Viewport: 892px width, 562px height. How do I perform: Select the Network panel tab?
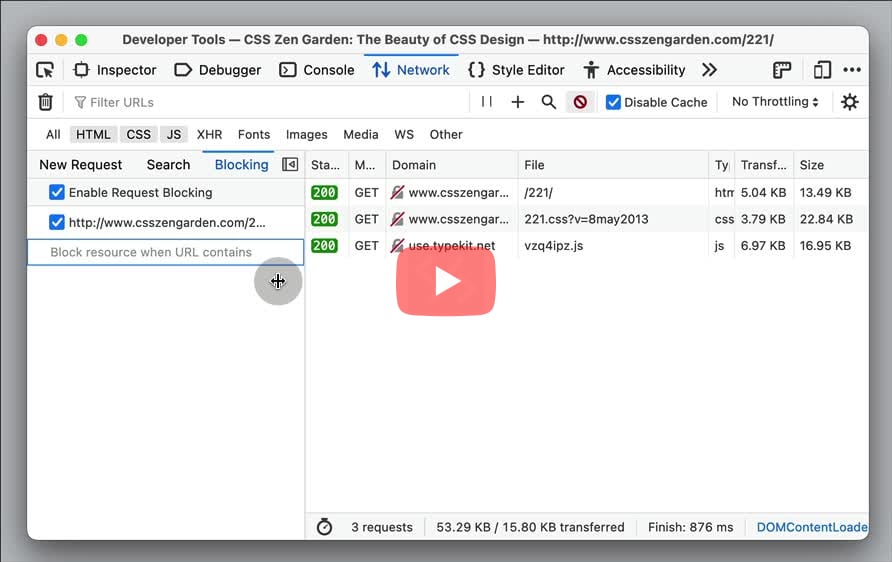coord(411,70)
